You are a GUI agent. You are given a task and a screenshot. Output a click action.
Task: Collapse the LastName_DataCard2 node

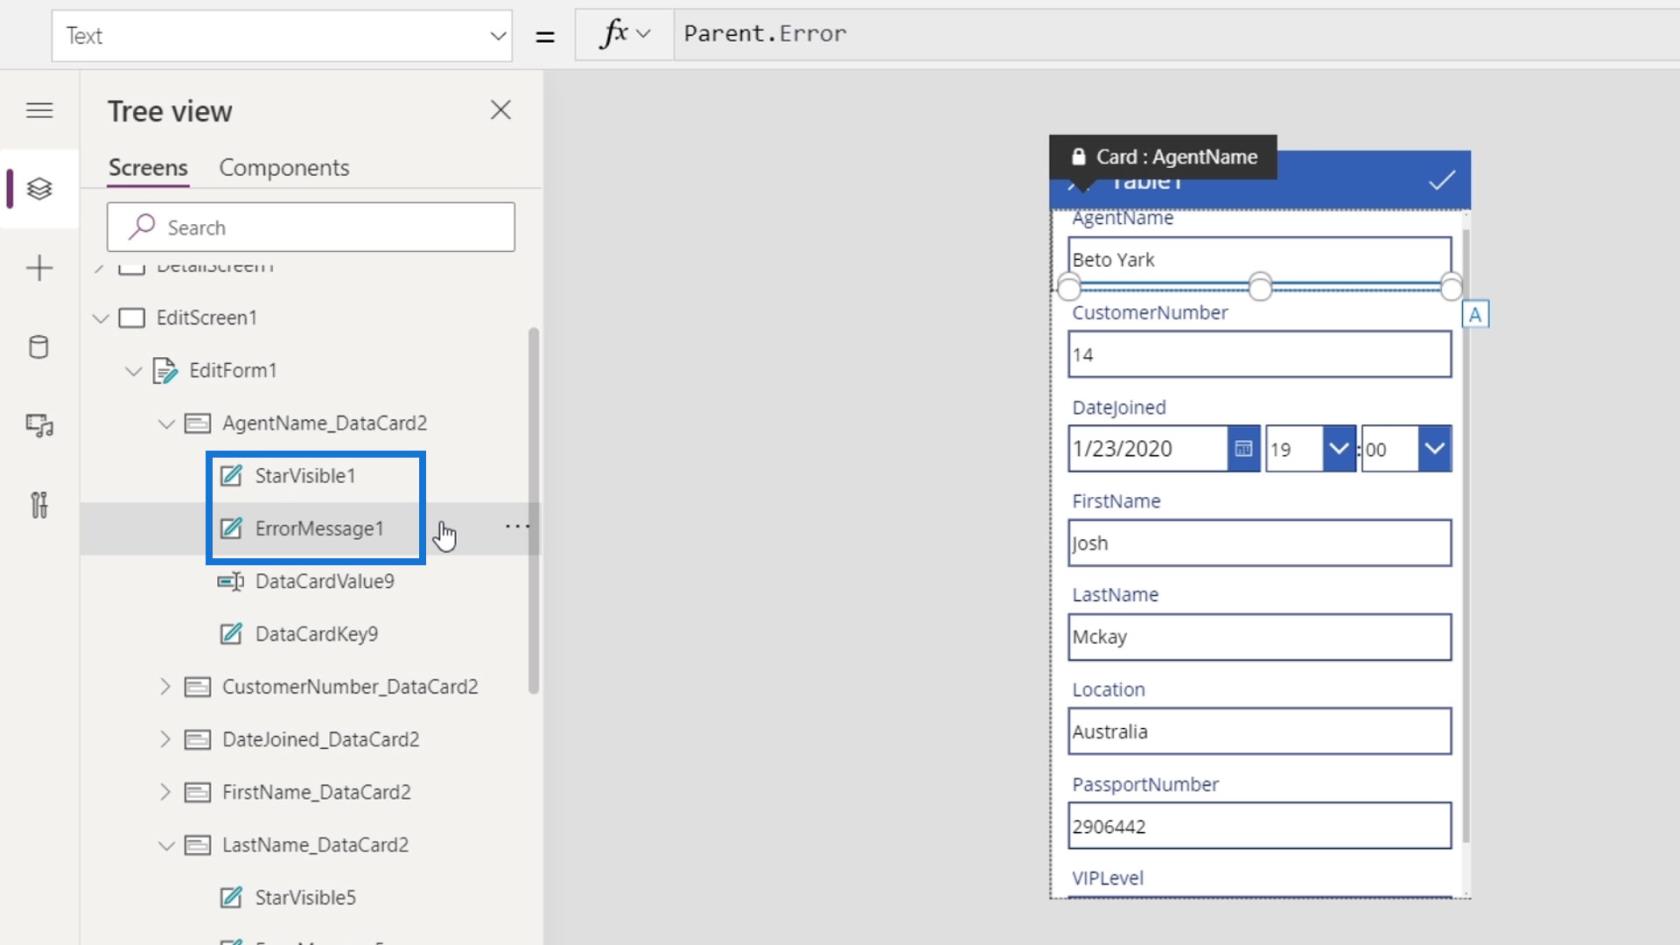[166, 846]
